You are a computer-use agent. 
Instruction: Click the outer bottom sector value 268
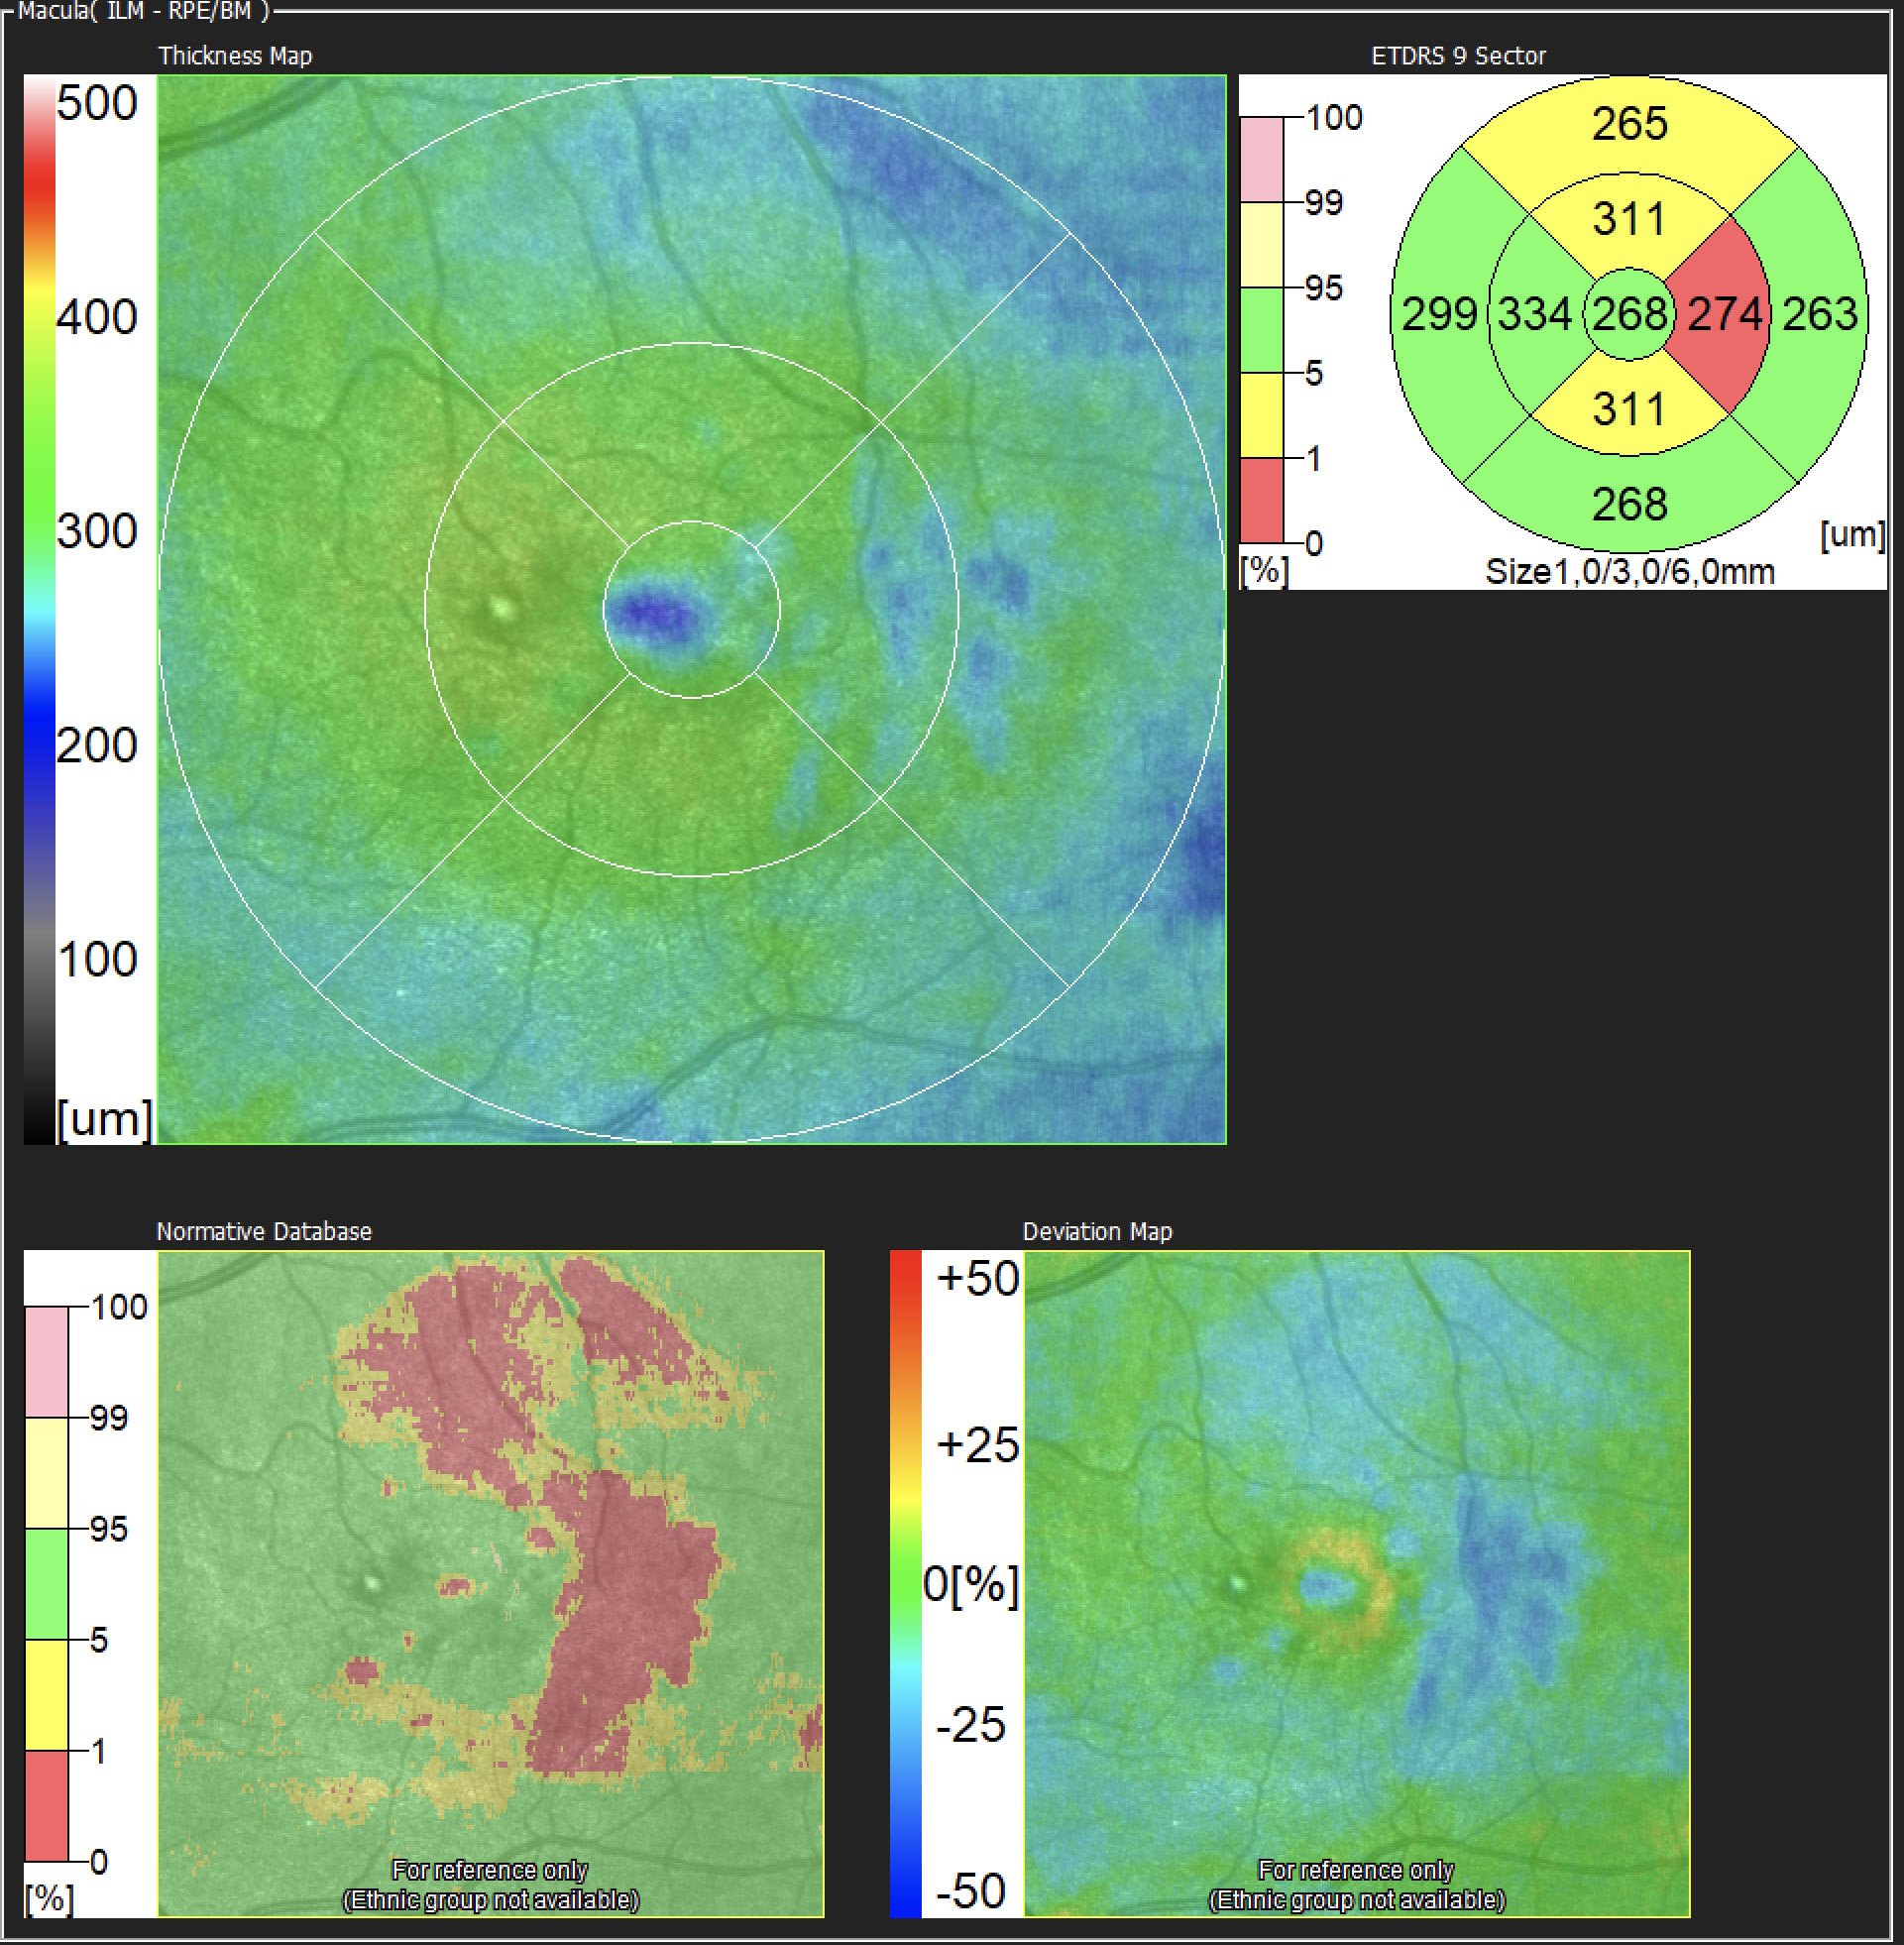tap(1629, 504)
